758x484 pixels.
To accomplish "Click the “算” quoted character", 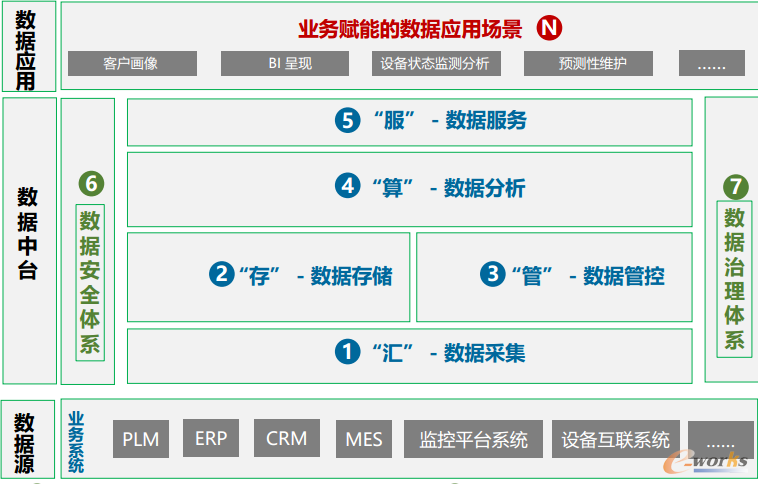I will click(393, 188).
